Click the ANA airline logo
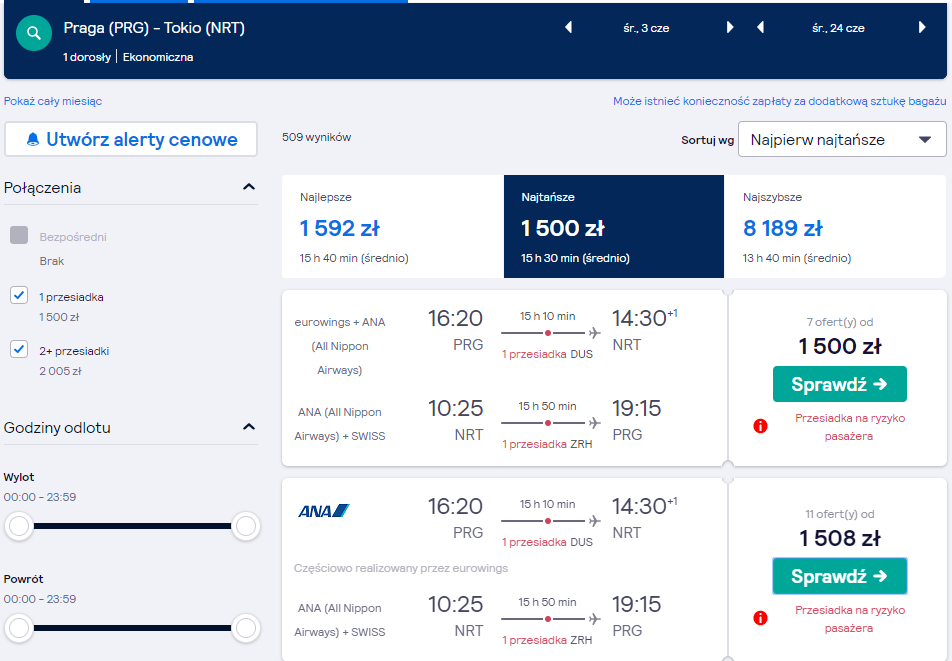The image size is (952, 661). 324,511
